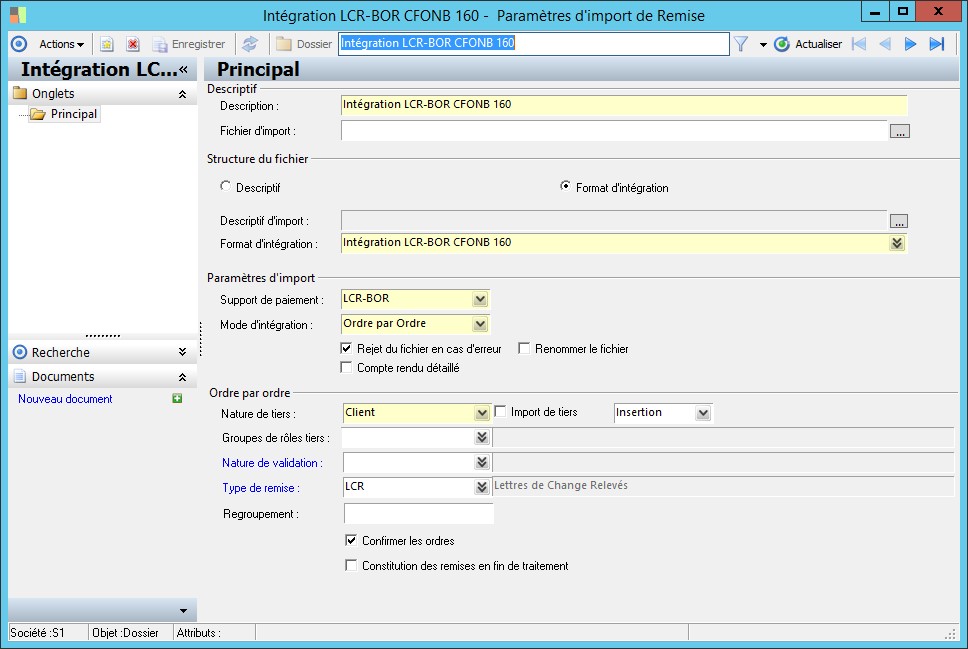The height and width of the screenshot is (649, 968).
Task: Click the Nouveau document link
Action: click(65, 399)
